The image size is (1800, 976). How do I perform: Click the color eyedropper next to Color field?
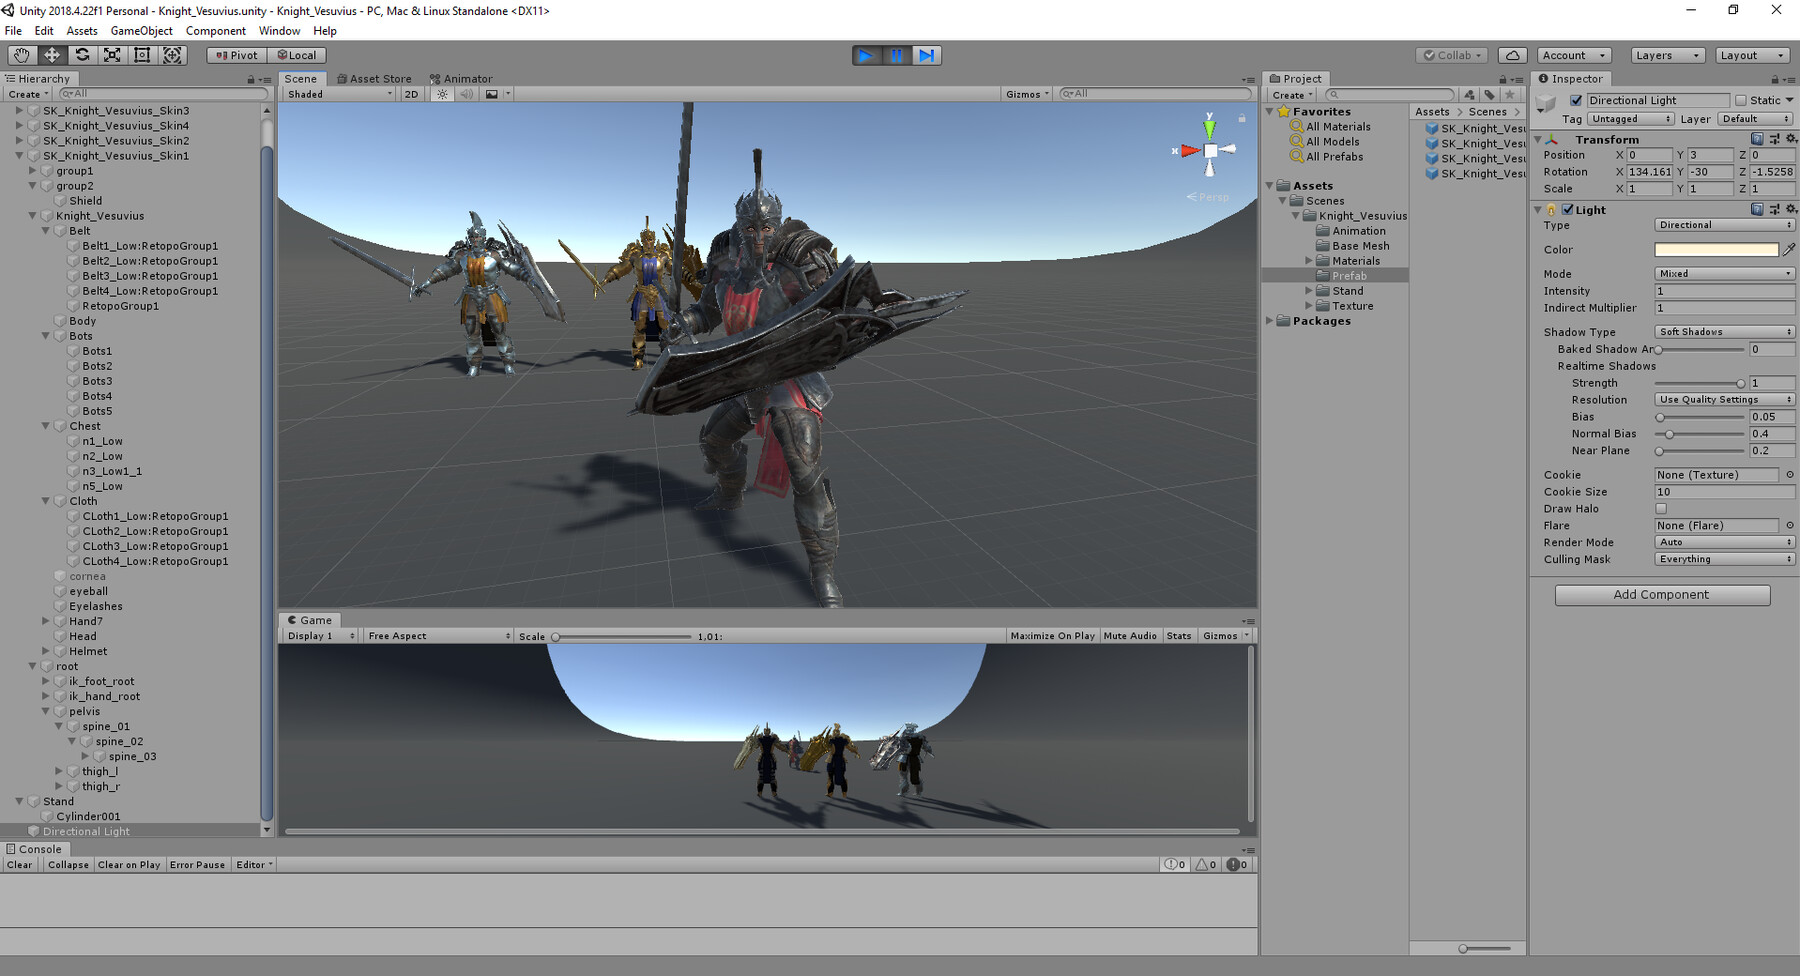(x=1789, y=249)
